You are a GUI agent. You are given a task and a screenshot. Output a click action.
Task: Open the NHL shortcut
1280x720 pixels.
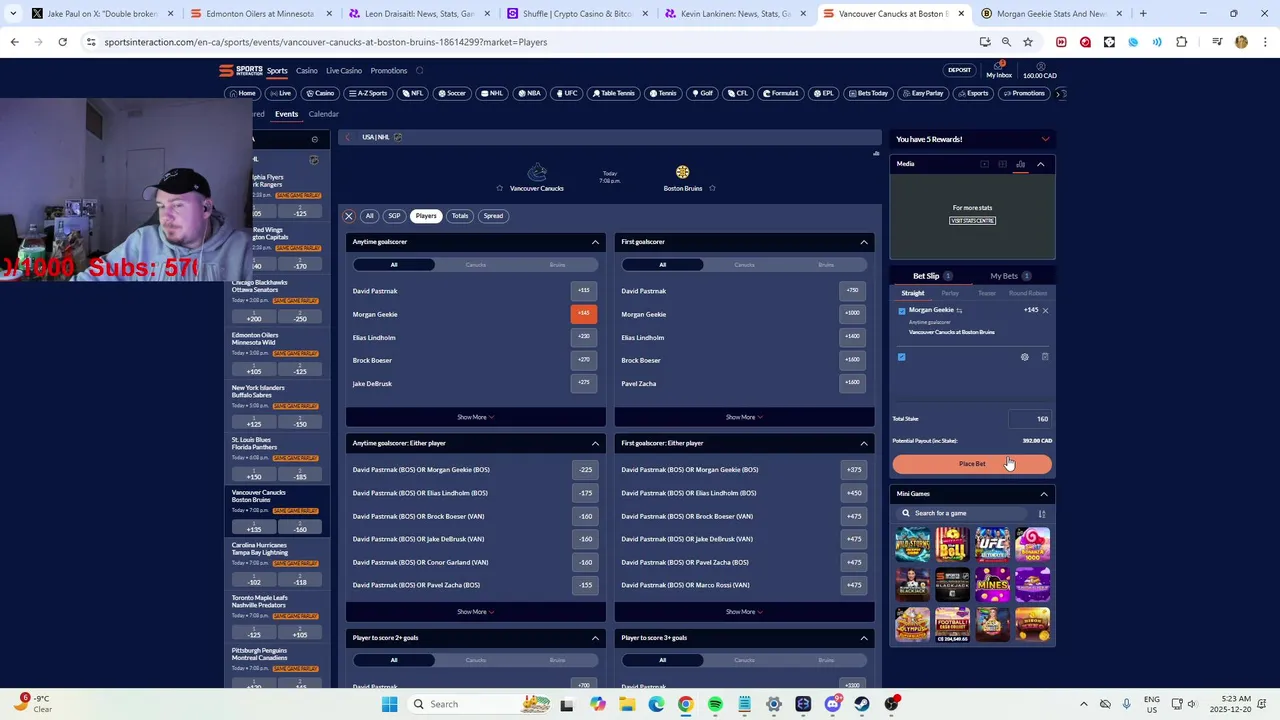pyautogui.click(x=492, y=93)
